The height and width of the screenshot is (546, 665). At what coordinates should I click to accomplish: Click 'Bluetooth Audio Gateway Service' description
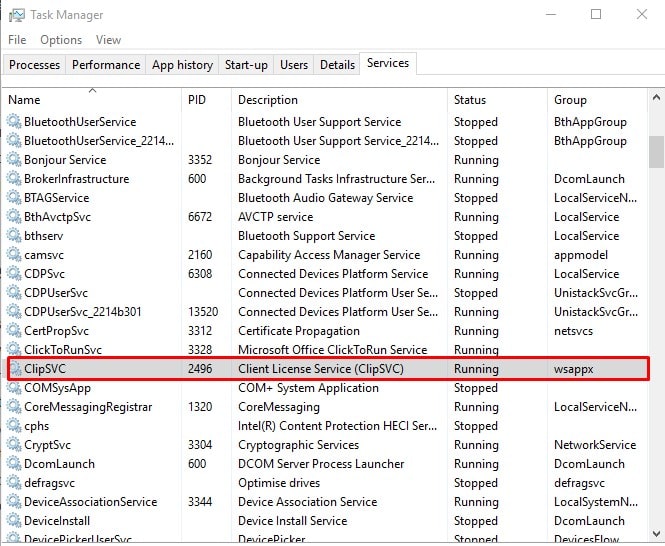pyautogui.click(x=325, y=198)
